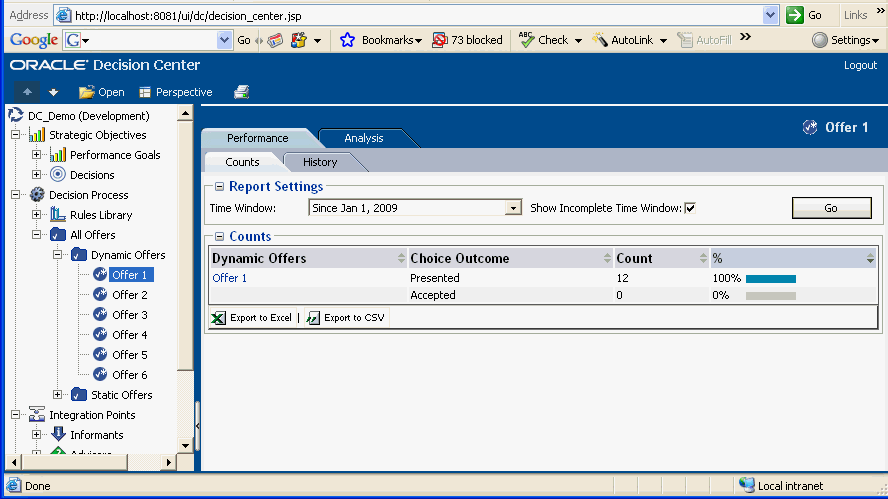Click the Informants arrow icon
Image resolution: width=888 pixels, height=499 pixels.
click(58, 434)
